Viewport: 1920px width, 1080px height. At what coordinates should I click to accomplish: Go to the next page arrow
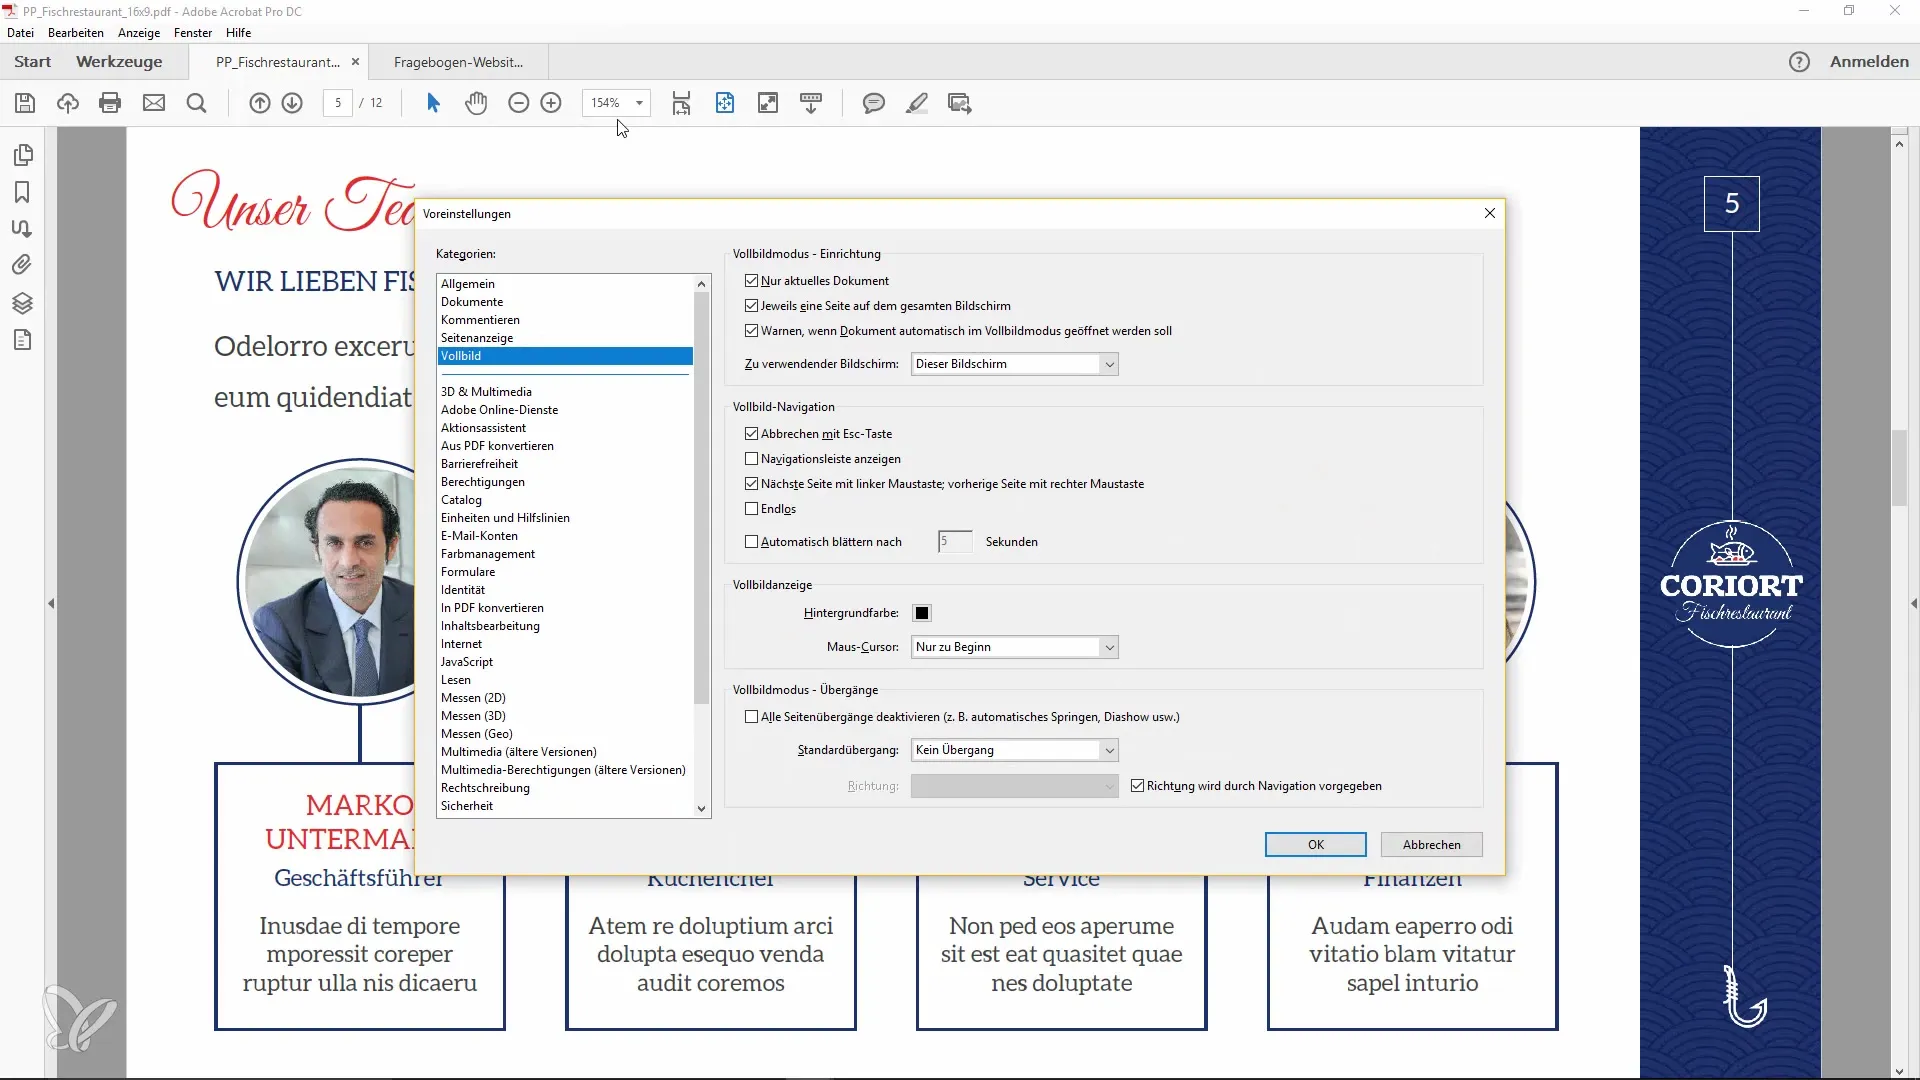point(292,103)
